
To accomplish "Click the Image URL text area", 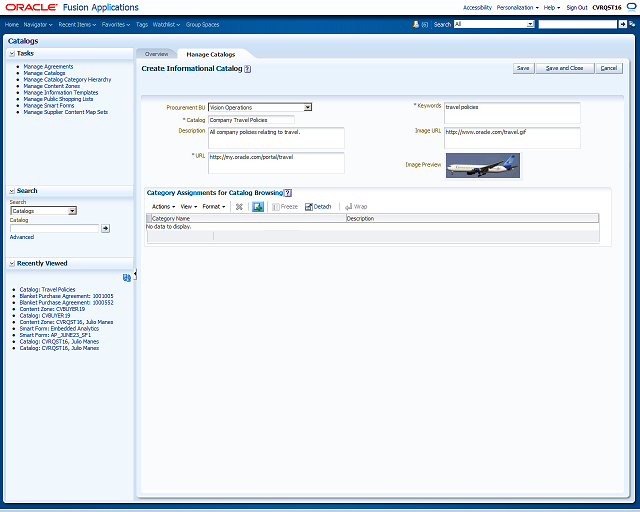I will point(512,138).
